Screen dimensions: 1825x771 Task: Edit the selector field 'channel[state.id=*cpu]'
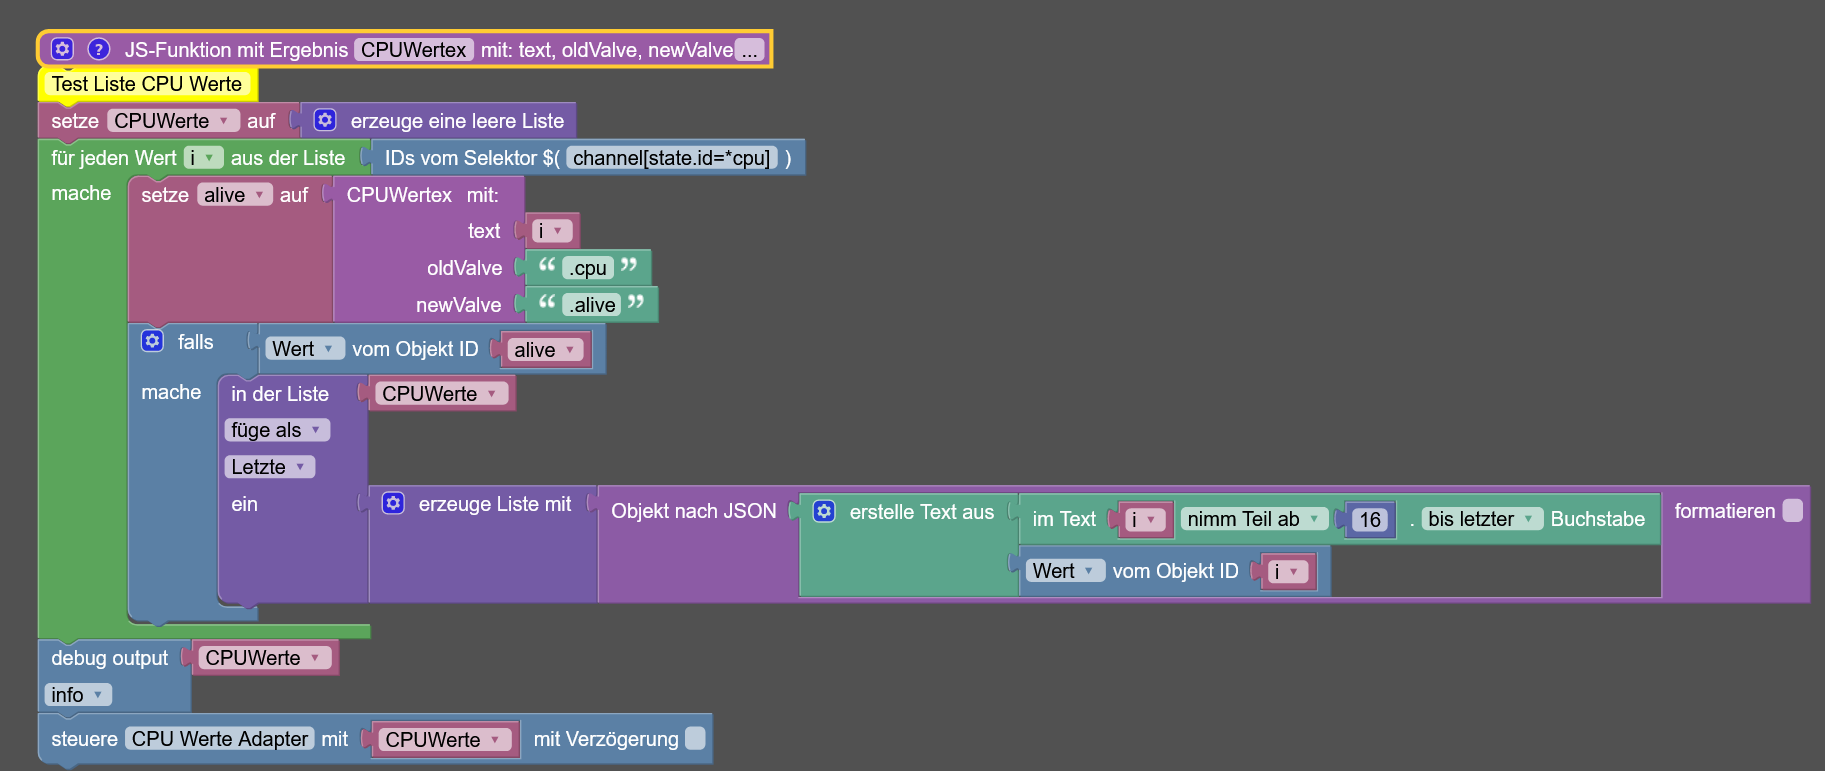click(x=672, y=158)
